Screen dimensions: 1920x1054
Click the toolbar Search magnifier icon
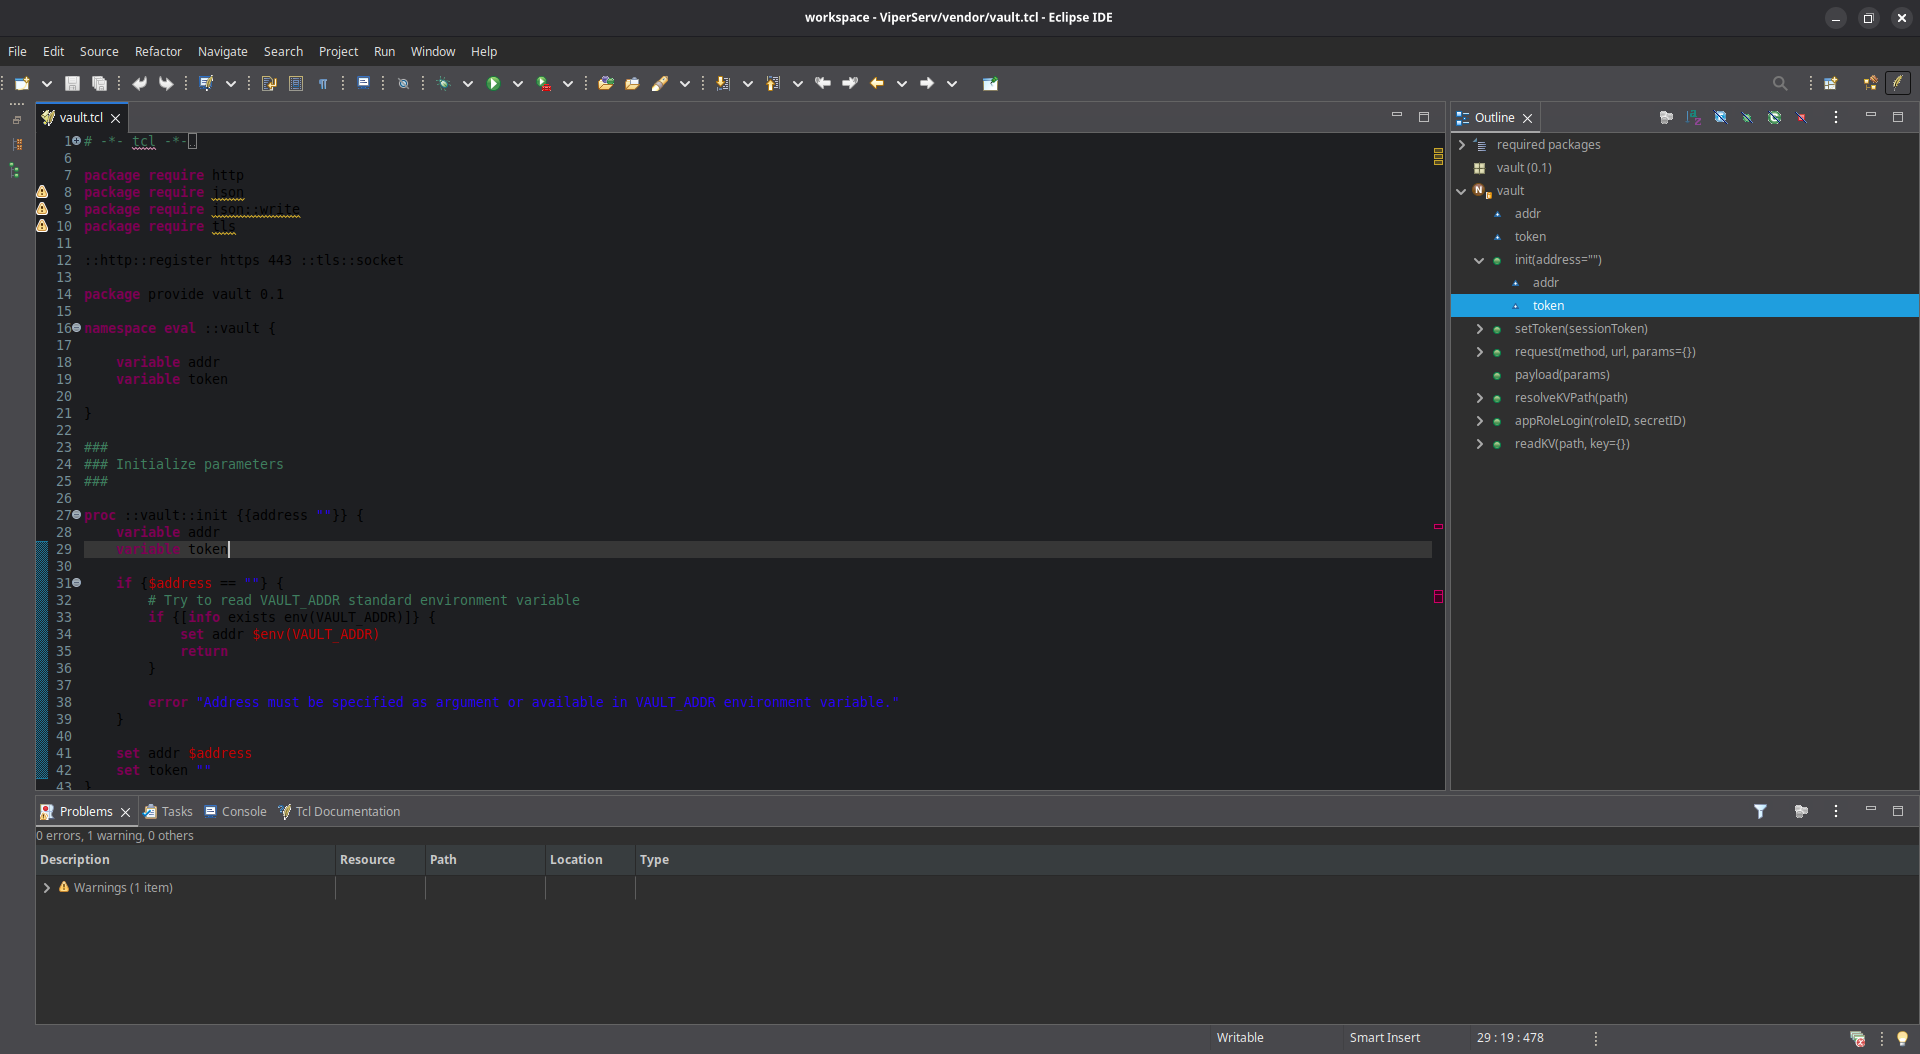click(x=1779, y=84)
